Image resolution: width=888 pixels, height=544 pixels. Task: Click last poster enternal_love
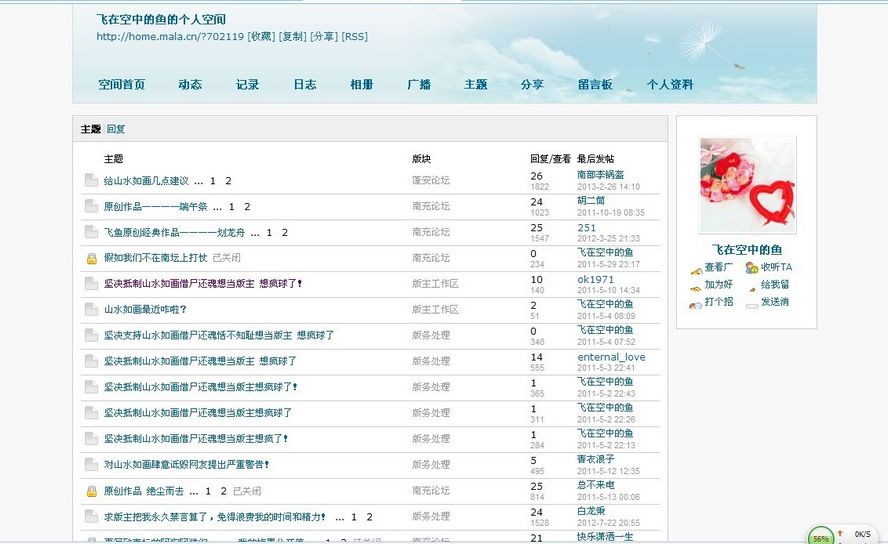point(611,356)
